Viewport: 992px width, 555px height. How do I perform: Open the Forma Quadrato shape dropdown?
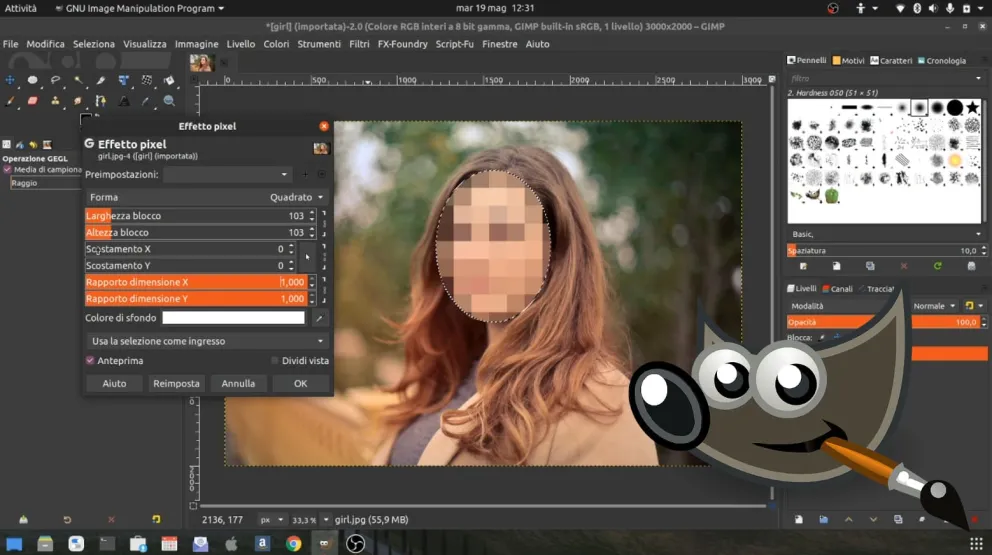(206, 197)
